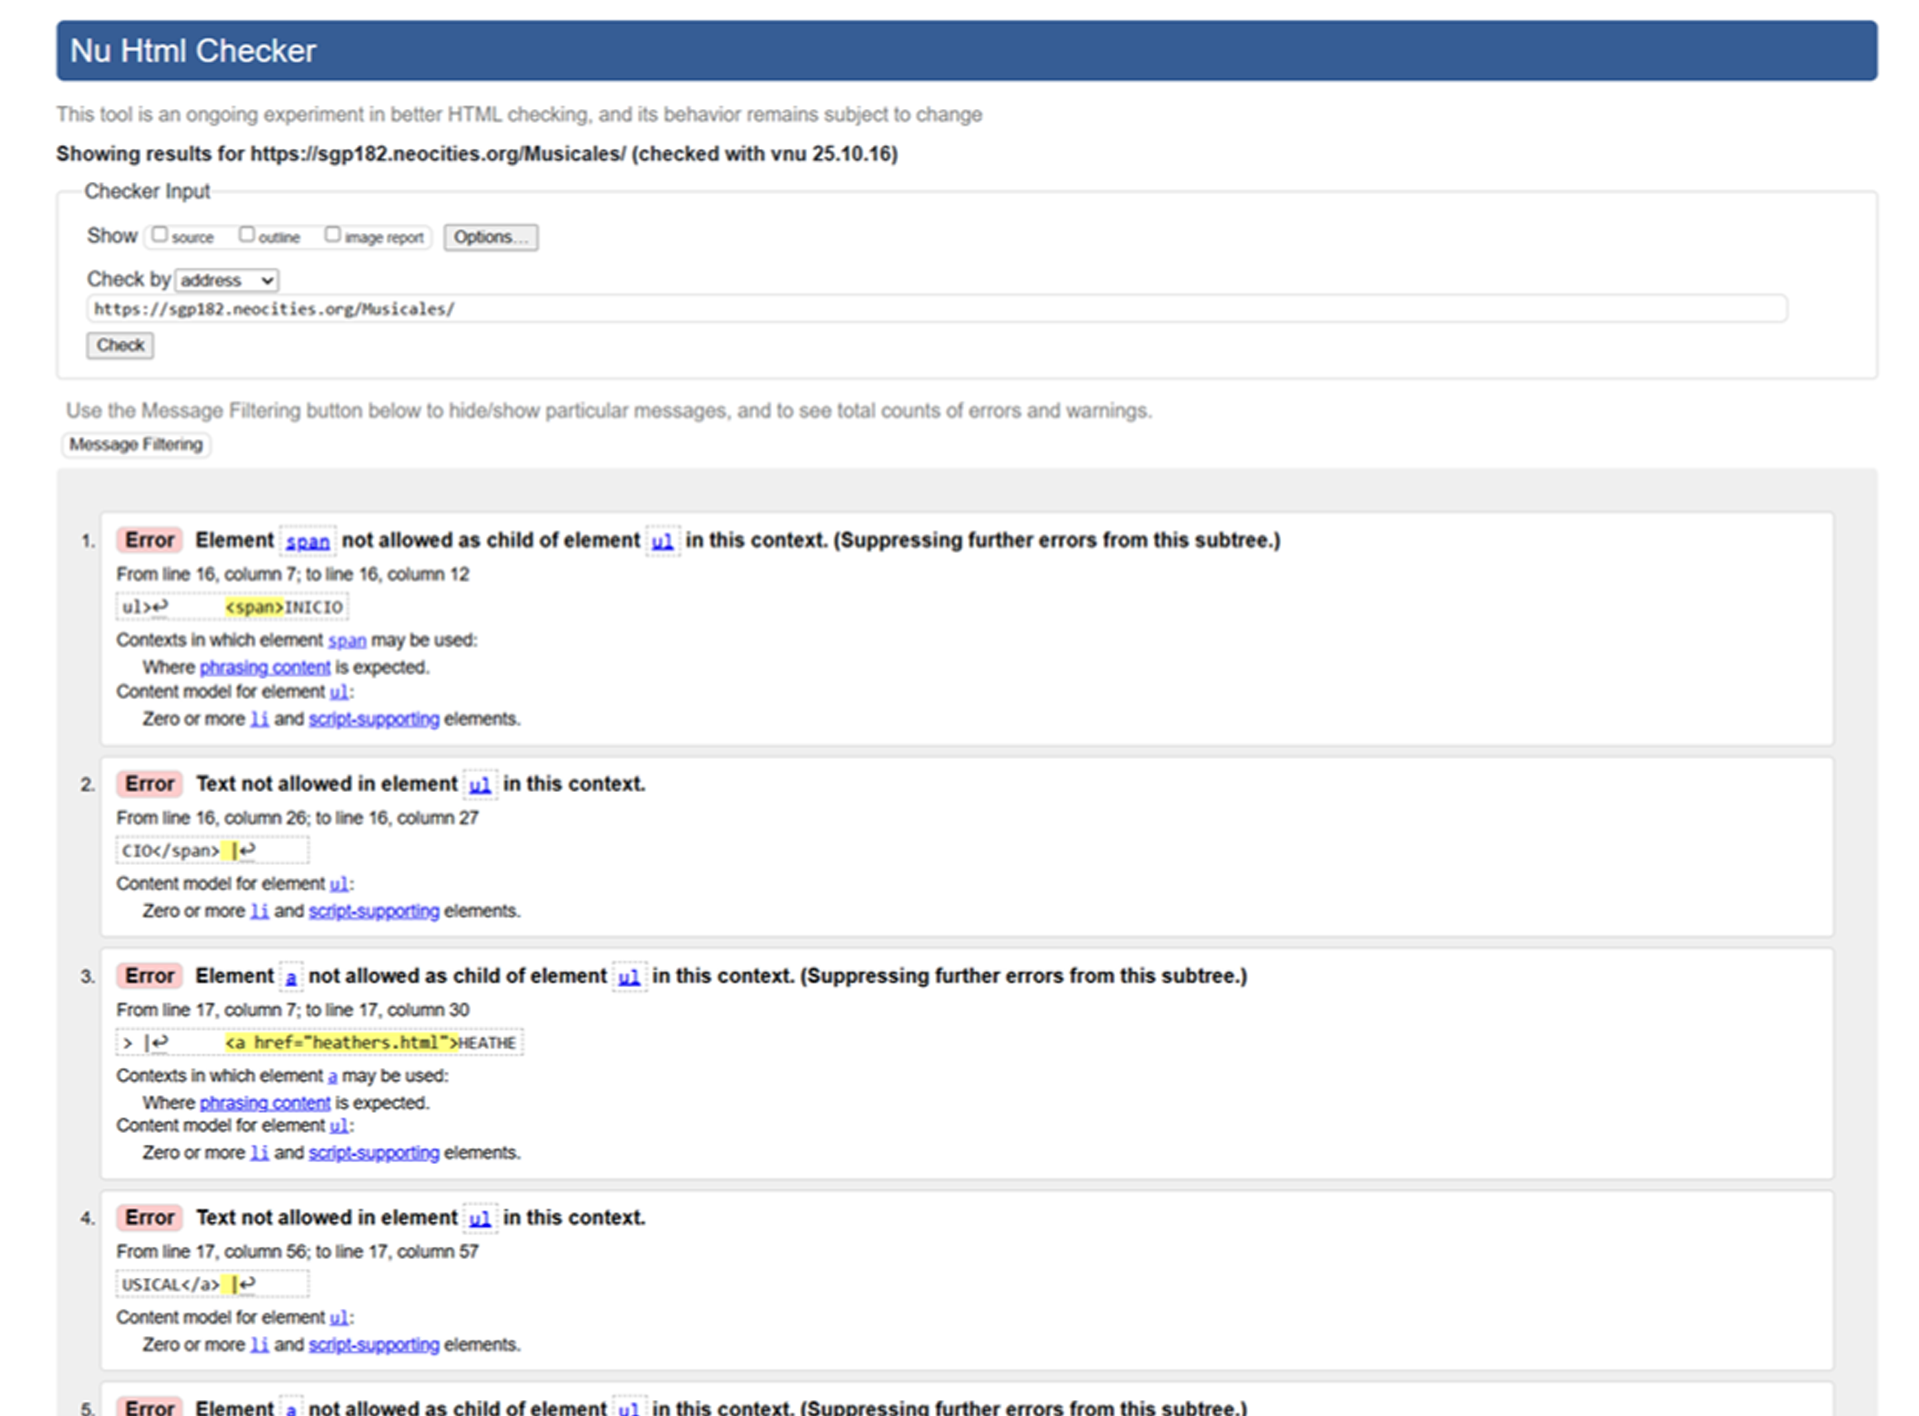The width and height of the screenshot is (1919, 1416).
Task: Open the Message Filtering button
Action: tap(136, 445)
